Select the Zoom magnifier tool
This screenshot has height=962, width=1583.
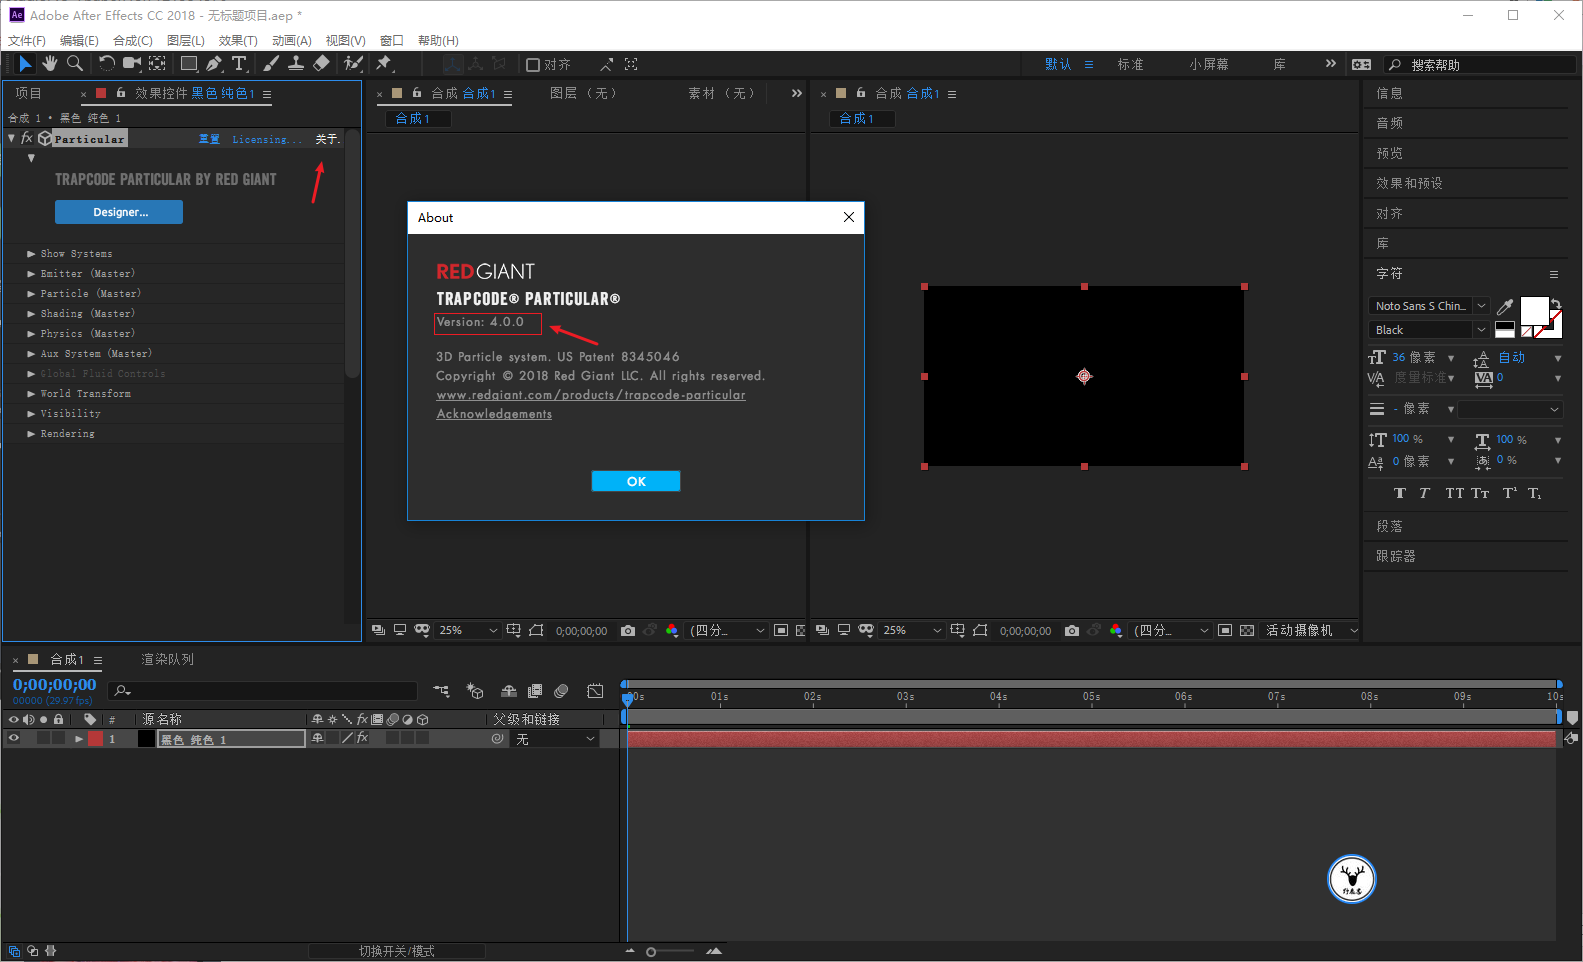(75, 64)
